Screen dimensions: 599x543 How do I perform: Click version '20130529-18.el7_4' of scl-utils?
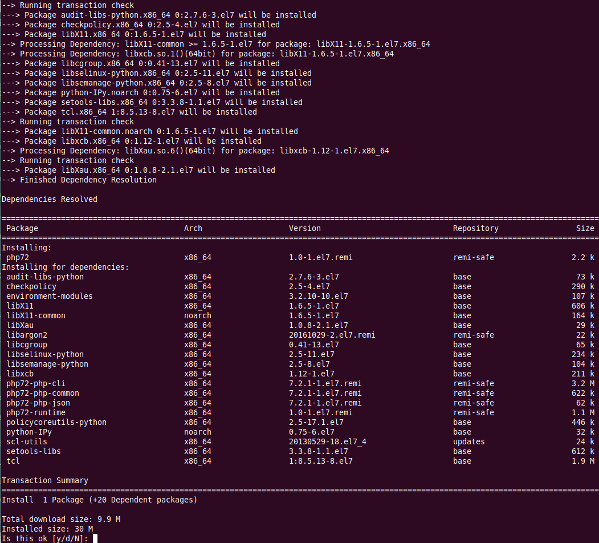click(327, 442)
